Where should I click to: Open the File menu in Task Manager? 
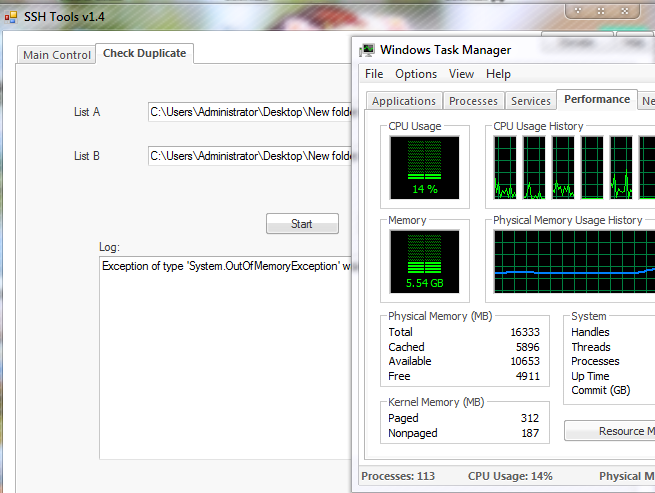[374, 74]
